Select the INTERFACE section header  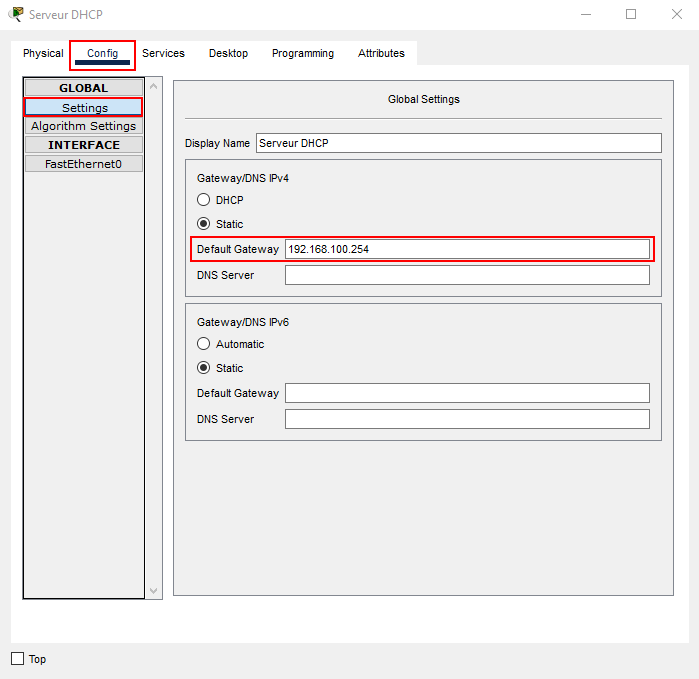pos(84,145)
